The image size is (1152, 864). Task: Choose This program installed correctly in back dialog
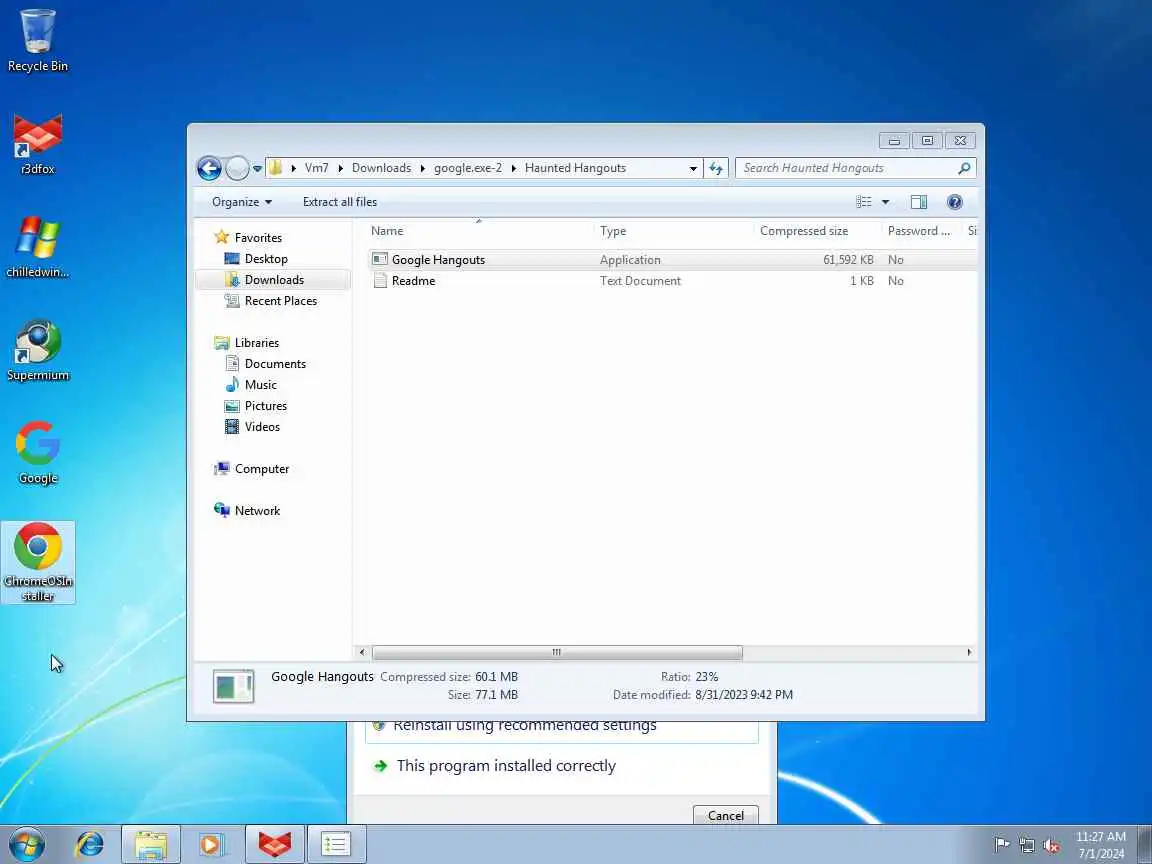coord(506,766)
